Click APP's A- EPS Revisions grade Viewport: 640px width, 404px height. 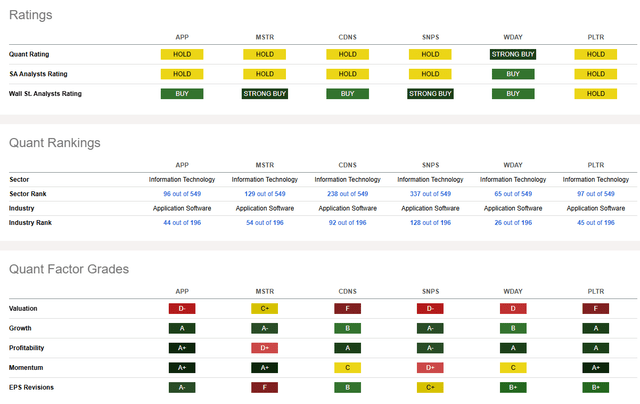(182, 387)
